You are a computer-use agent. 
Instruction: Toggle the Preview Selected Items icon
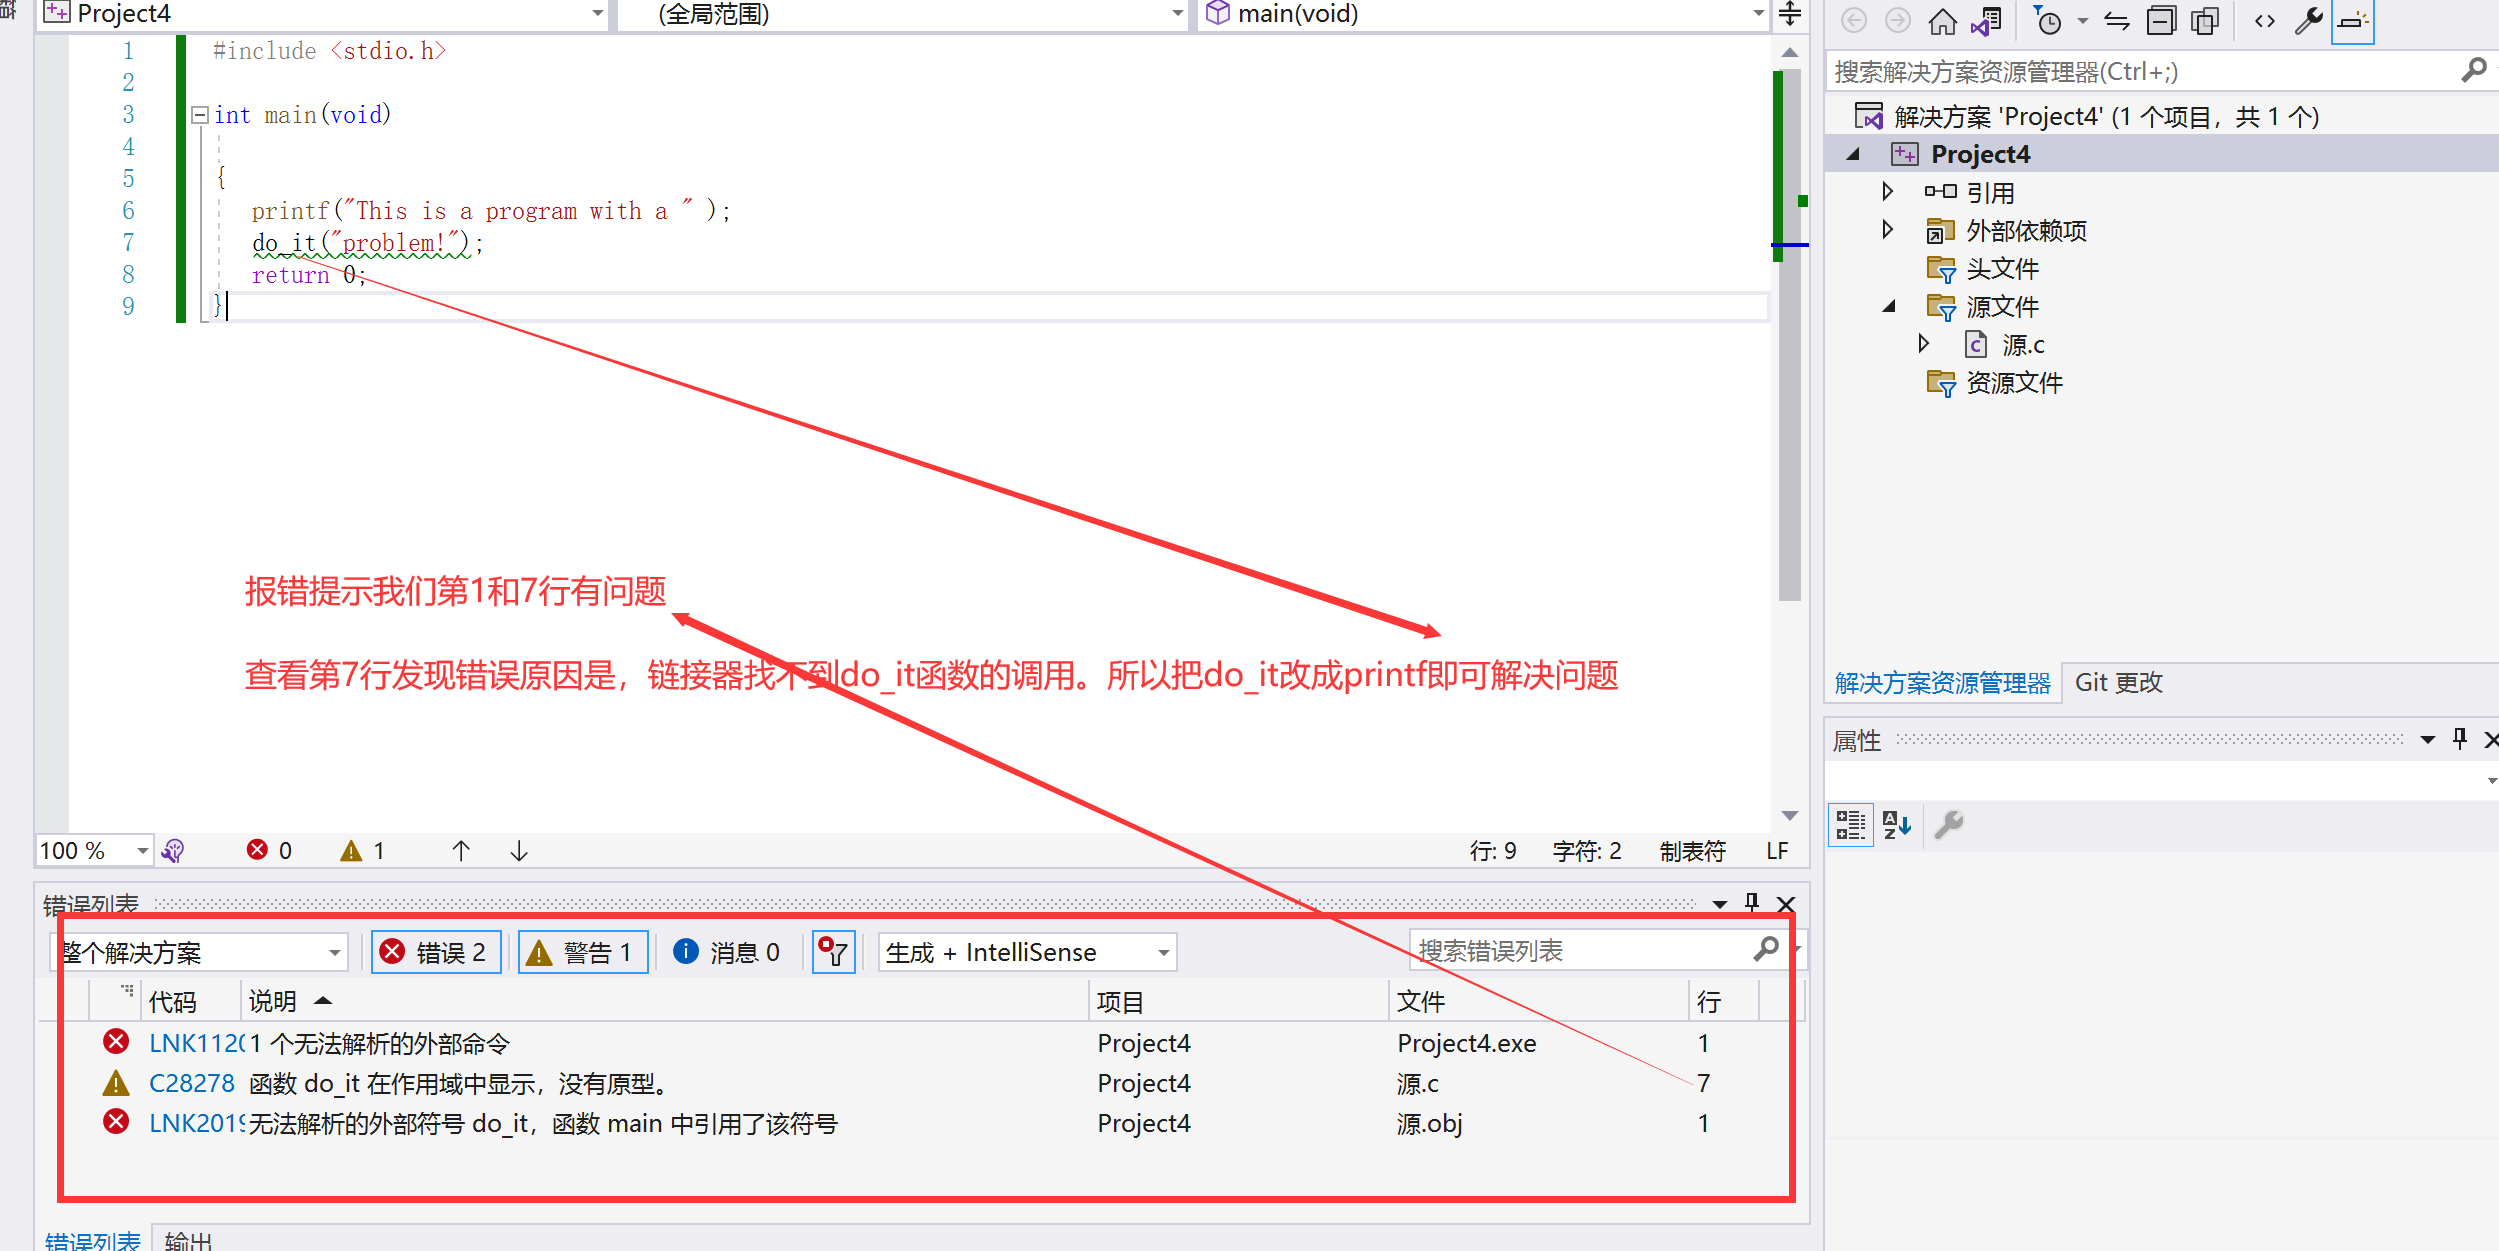click(2353, 21)
